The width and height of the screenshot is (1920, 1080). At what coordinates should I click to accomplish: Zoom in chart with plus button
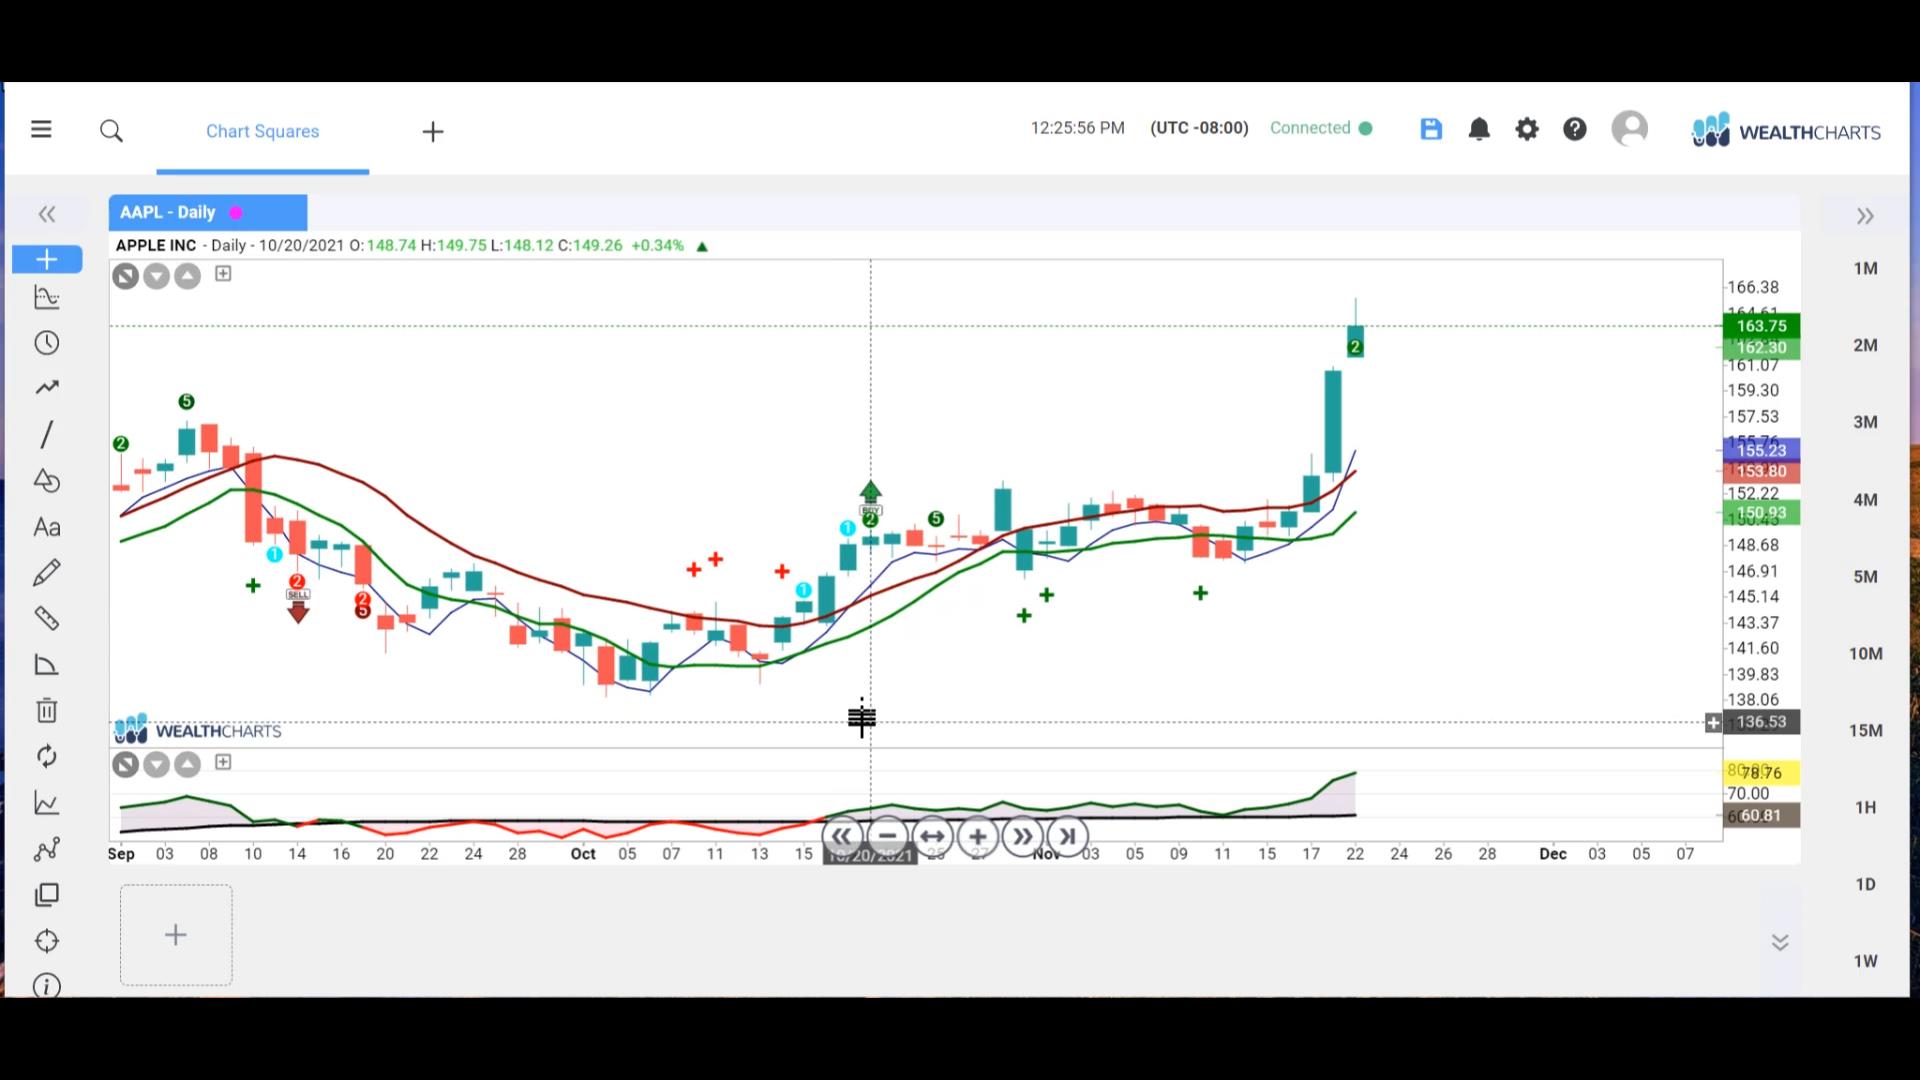click(978, 836)
